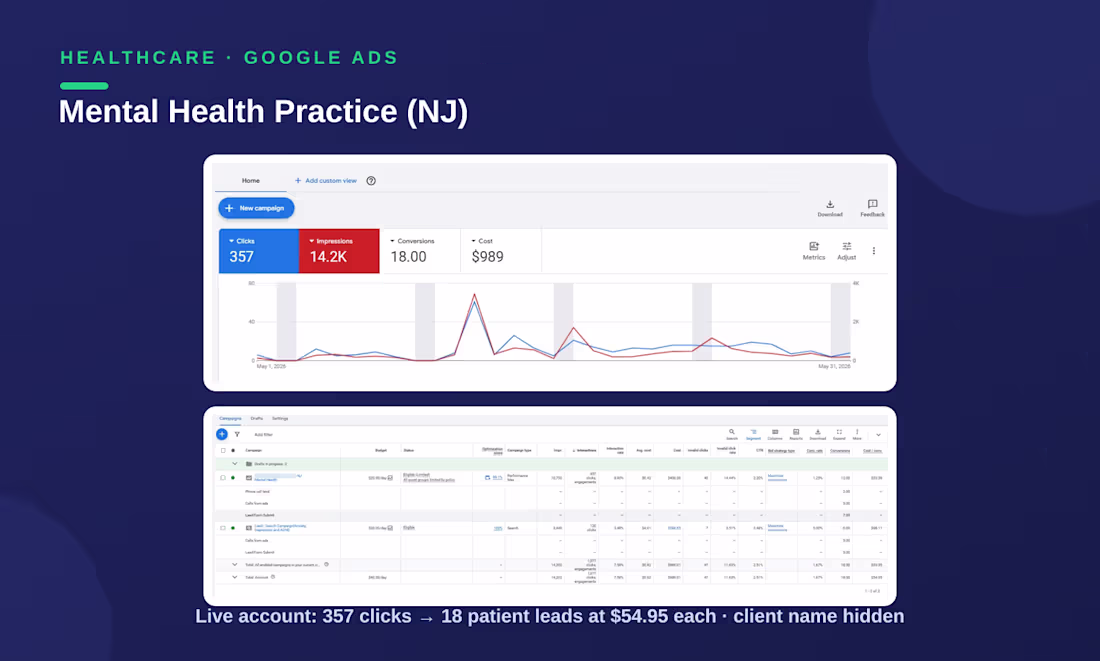The image size is (1100, 661).
Task: Switch to the Campaigns tab
Action: pos(230,418)
